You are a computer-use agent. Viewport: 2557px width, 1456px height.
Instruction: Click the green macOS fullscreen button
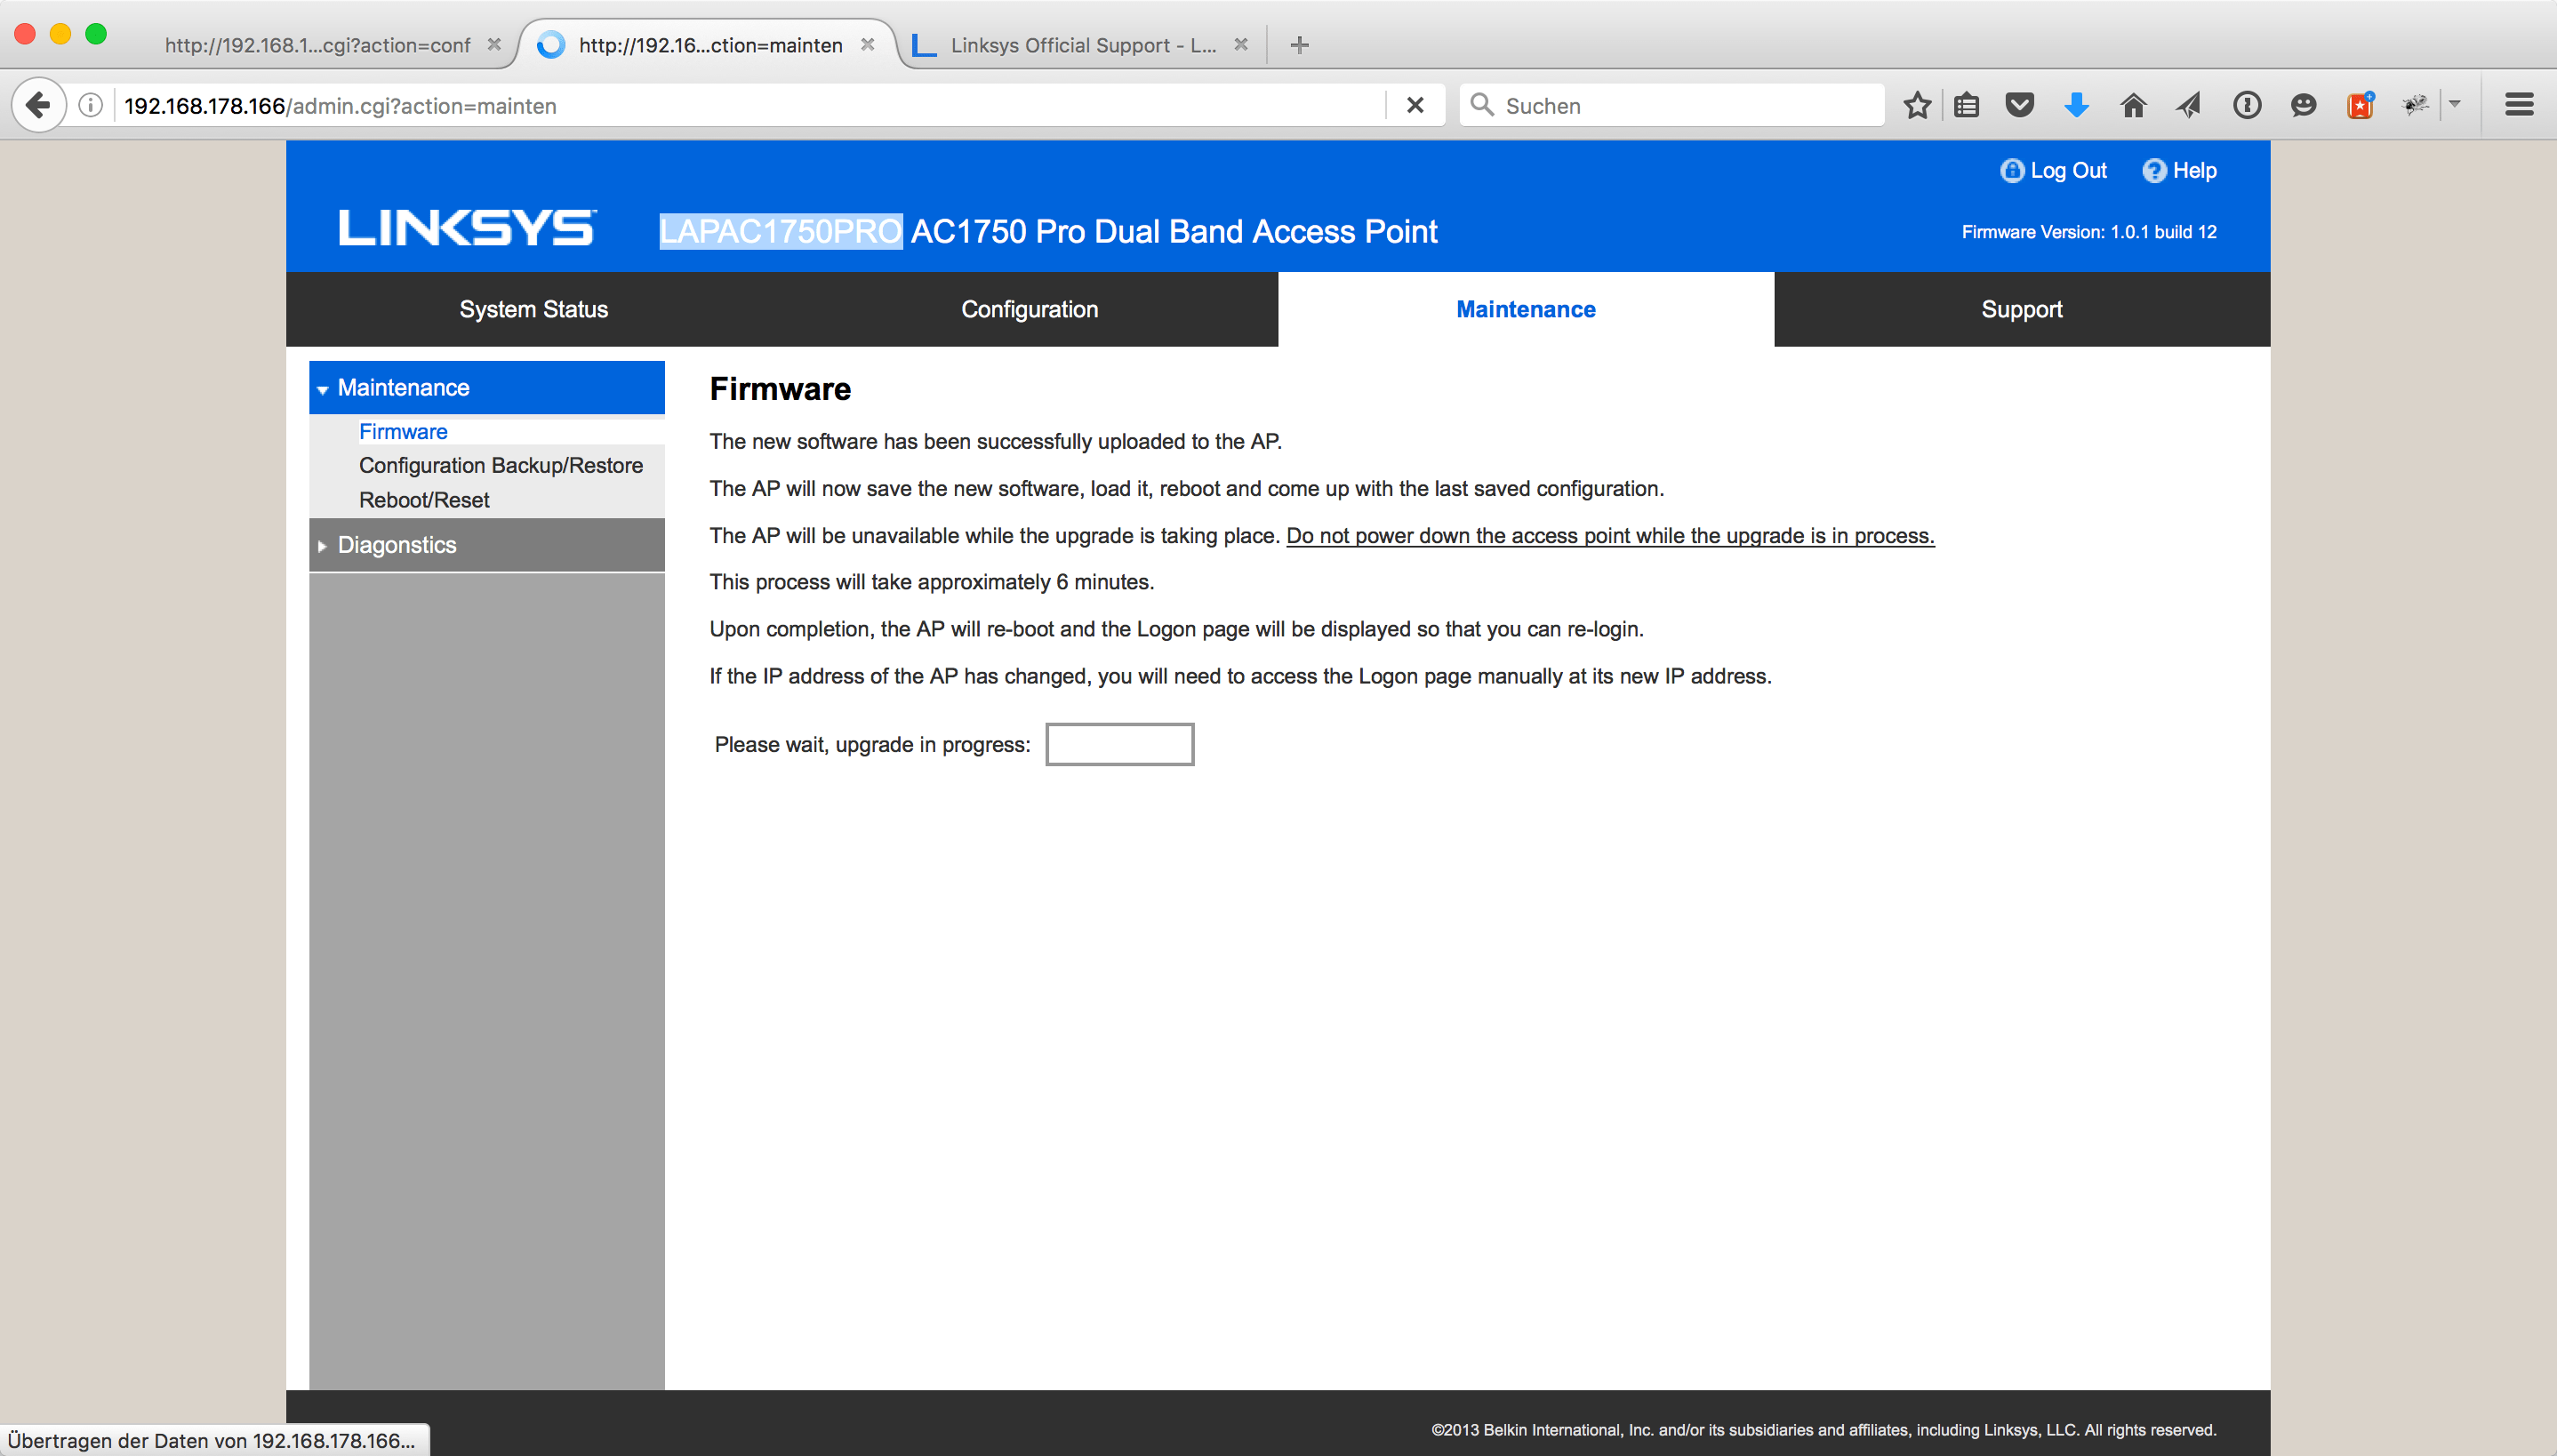(x=96, y=34)
